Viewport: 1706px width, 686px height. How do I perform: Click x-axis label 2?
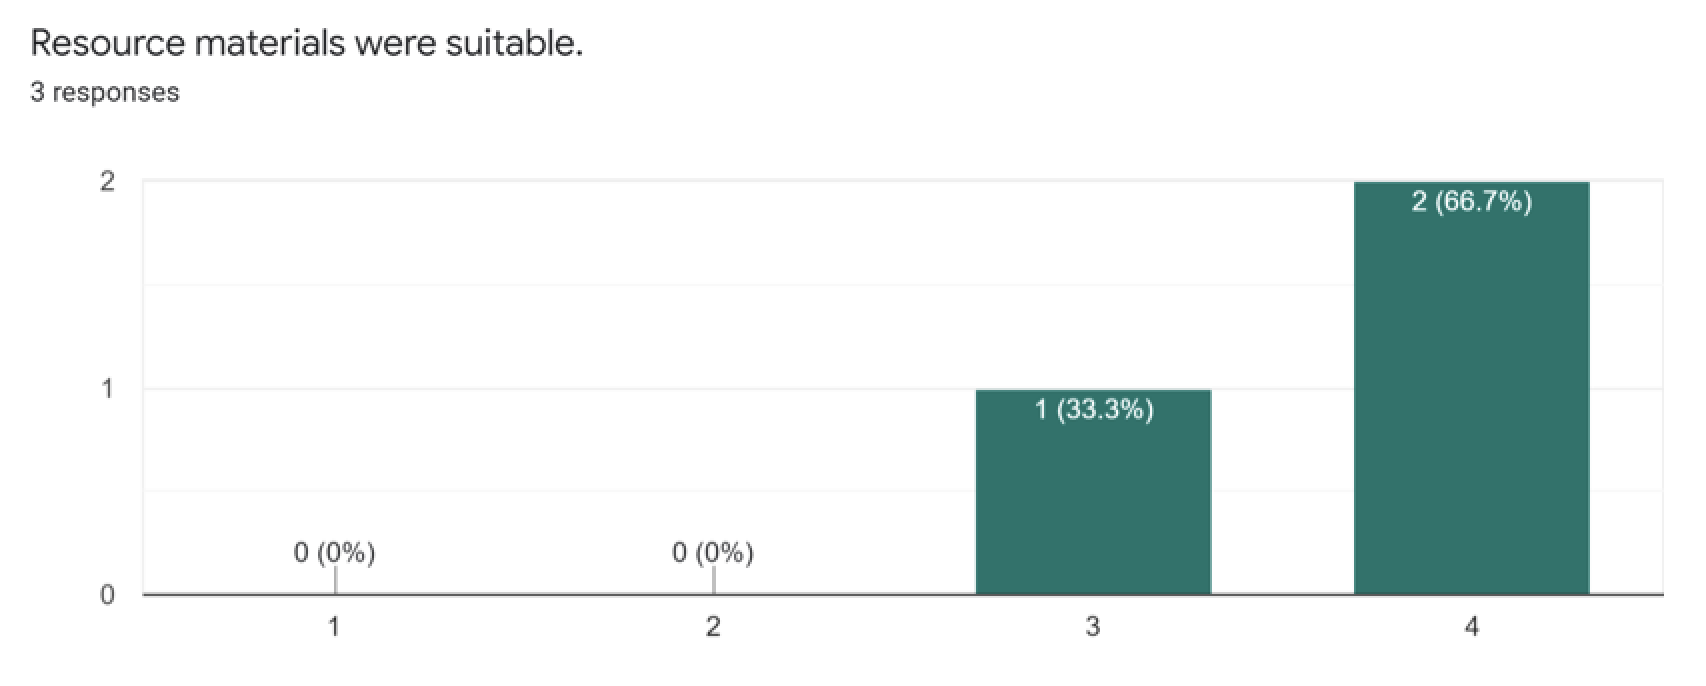pos(713,627)
